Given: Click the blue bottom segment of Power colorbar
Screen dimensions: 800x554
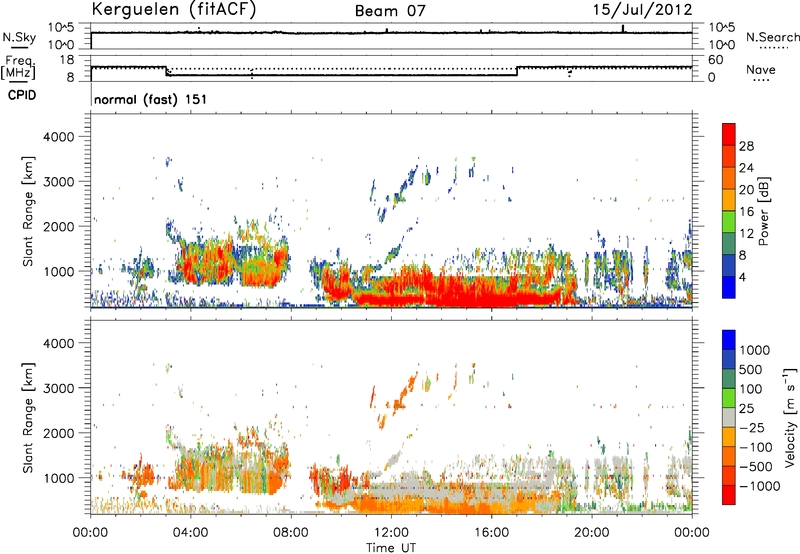Looking at the screenshot, I should point(729,287).
